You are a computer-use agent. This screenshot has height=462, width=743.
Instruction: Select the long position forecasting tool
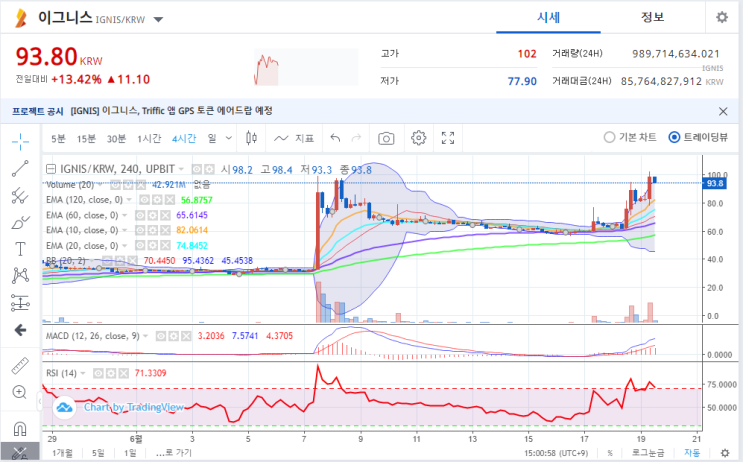click(20, 302)
